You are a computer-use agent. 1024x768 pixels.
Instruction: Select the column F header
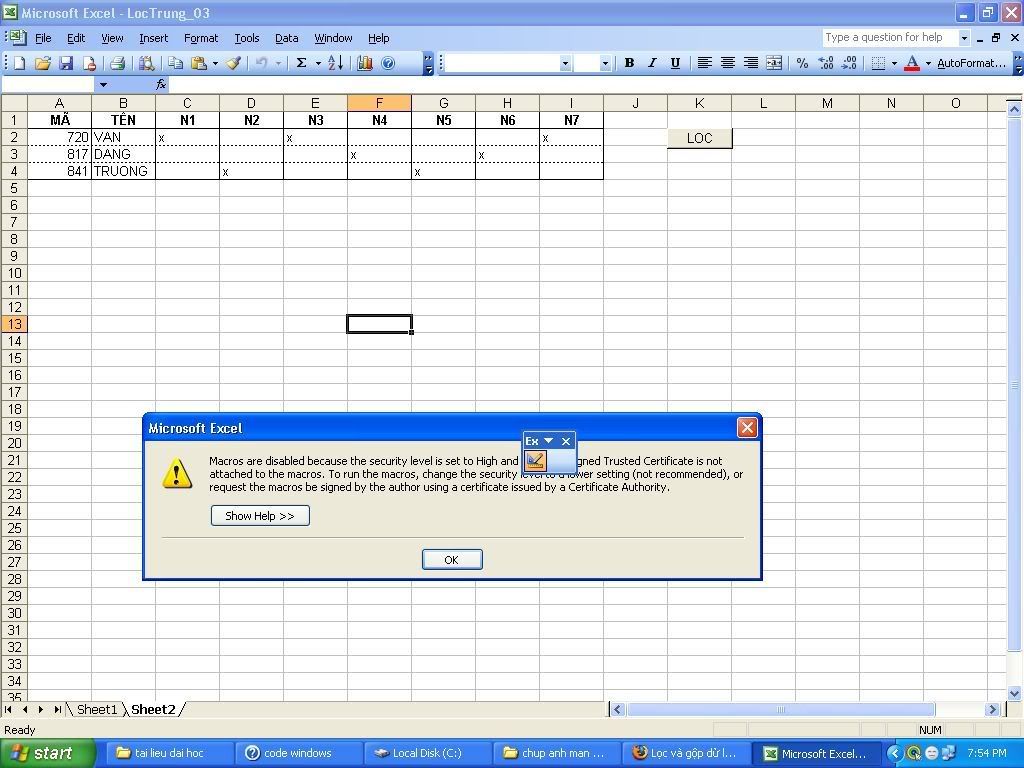point(379,103)
